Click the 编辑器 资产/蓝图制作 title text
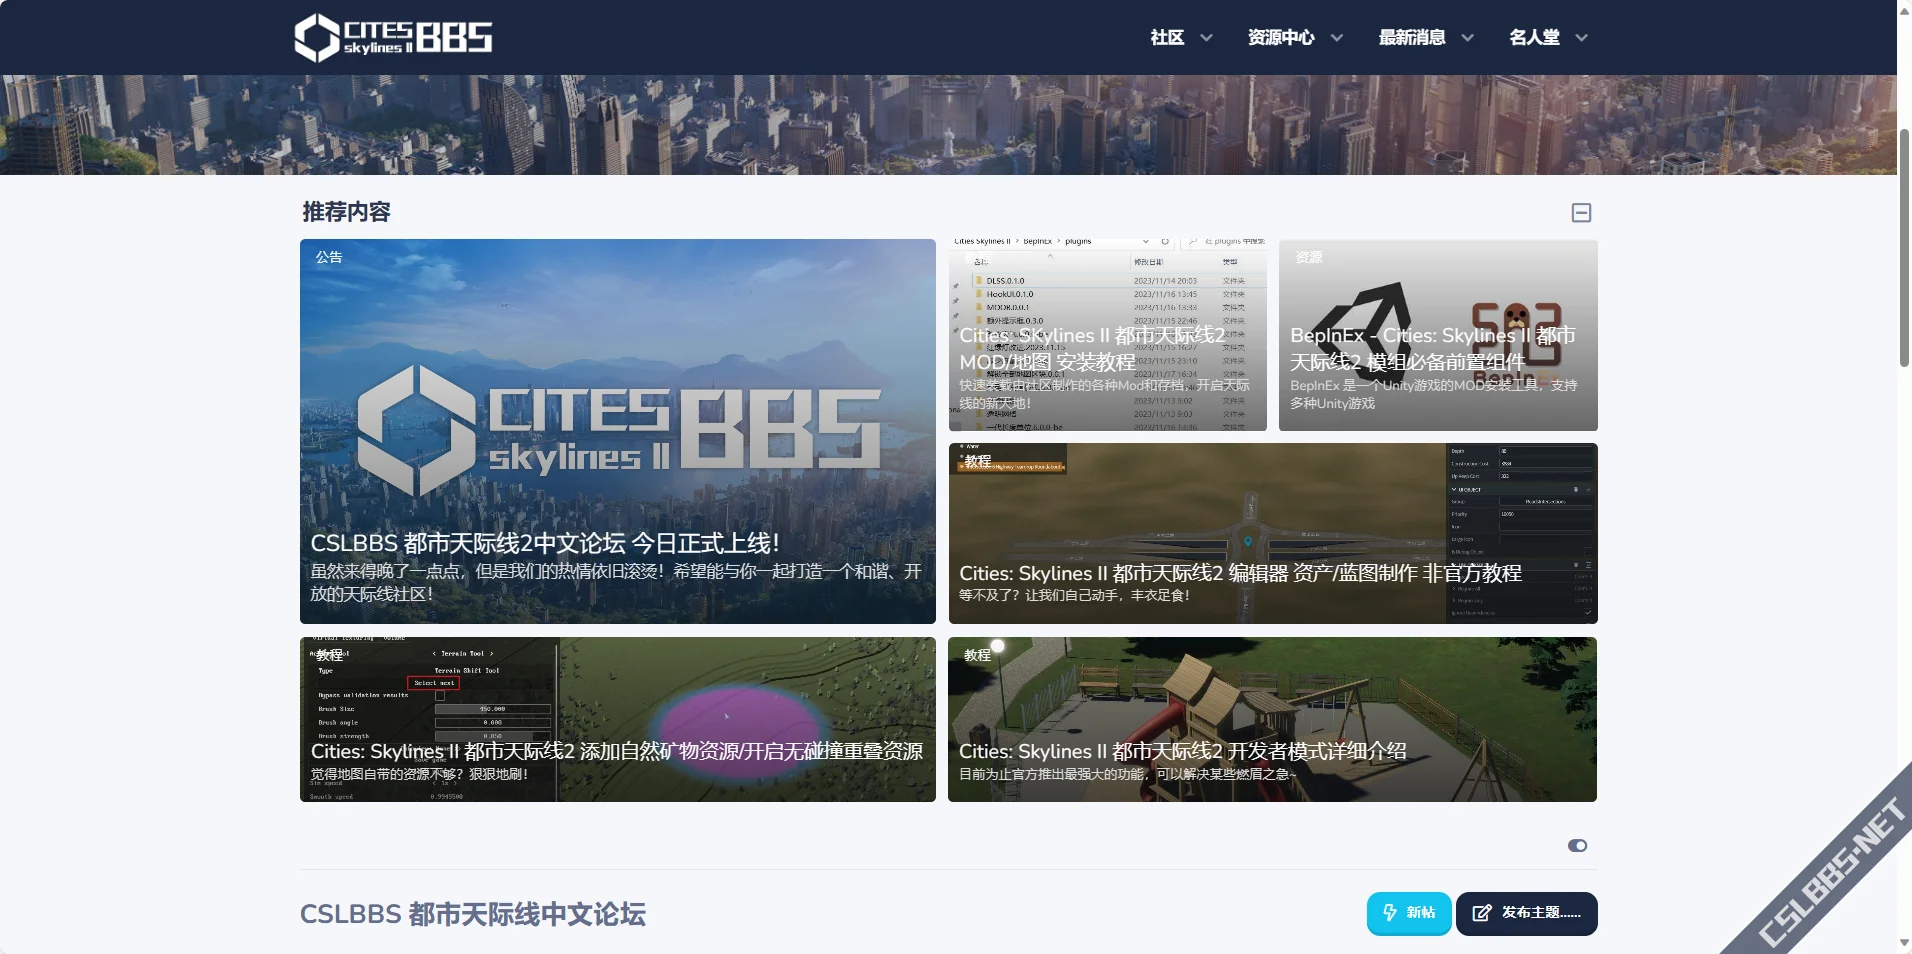The width and height of the screenshot is (1912, 954). (x=1240, y=573)
